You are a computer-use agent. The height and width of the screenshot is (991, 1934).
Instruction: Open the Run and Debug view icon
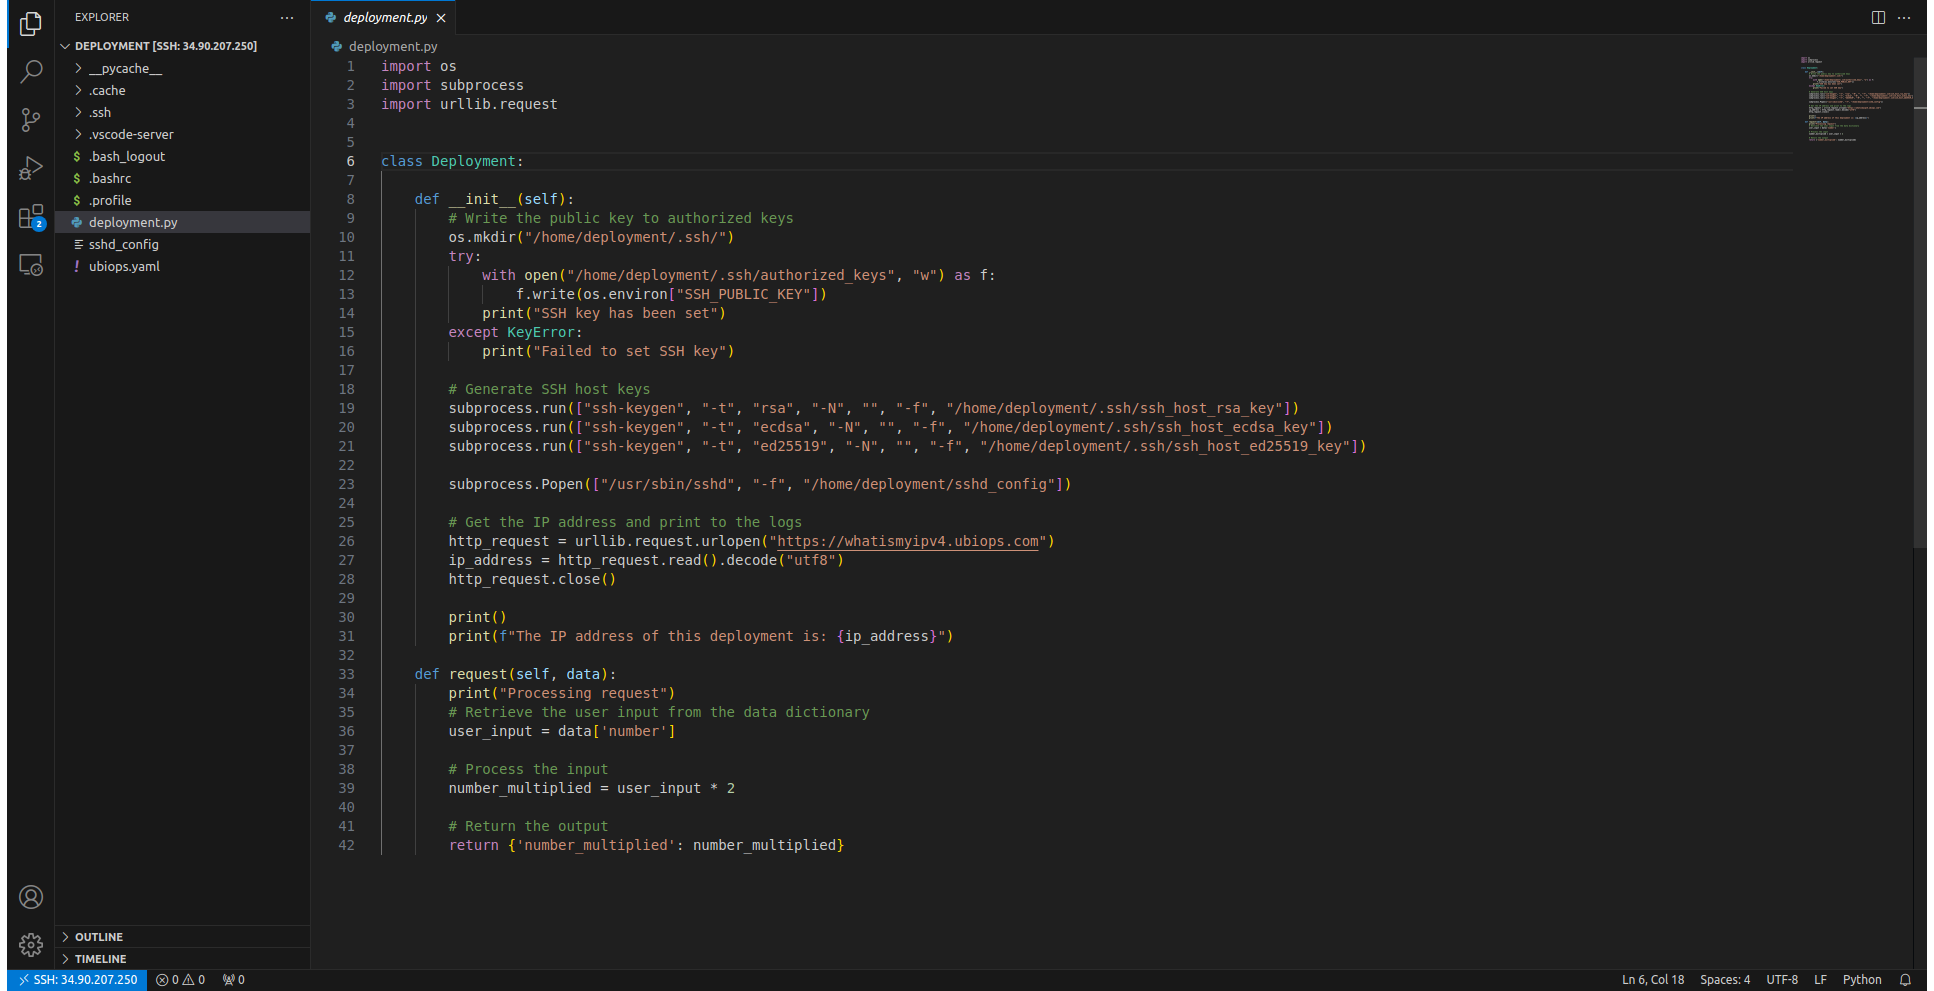click(31, 168)
